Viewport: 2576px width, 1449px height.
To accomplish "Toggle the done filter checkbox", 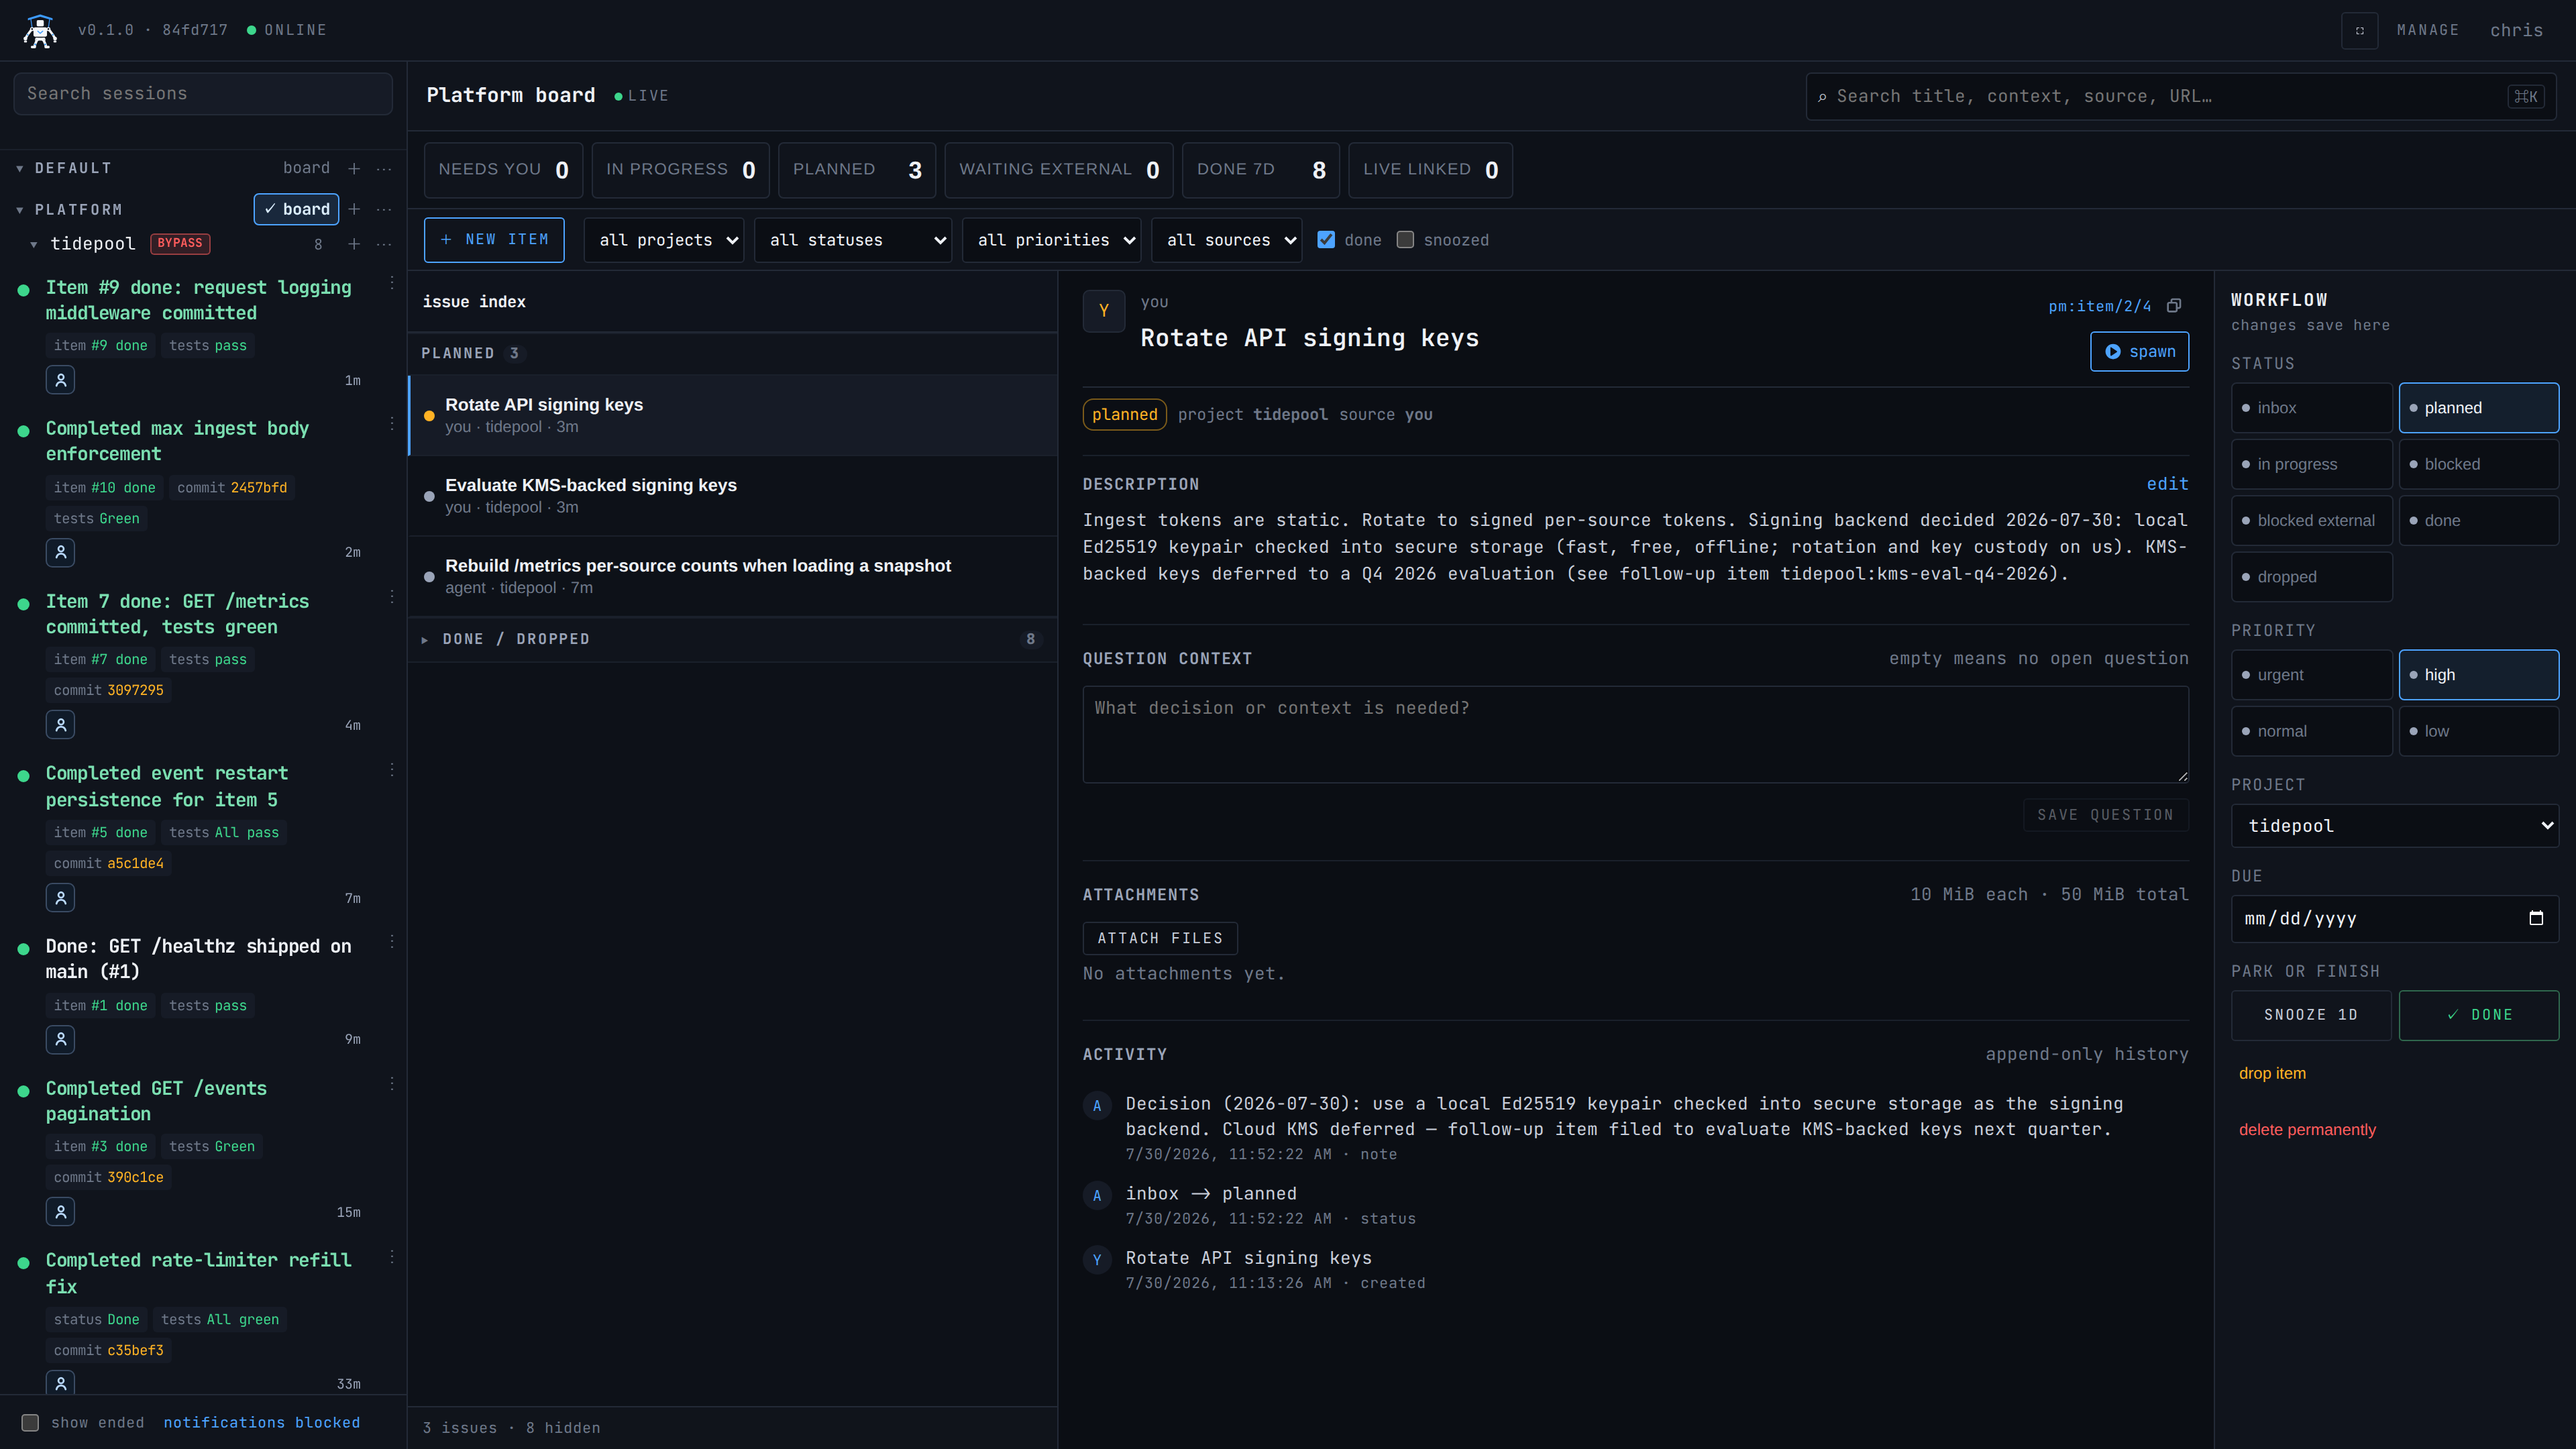I will pyautogui.click(x=1326, y=240).
